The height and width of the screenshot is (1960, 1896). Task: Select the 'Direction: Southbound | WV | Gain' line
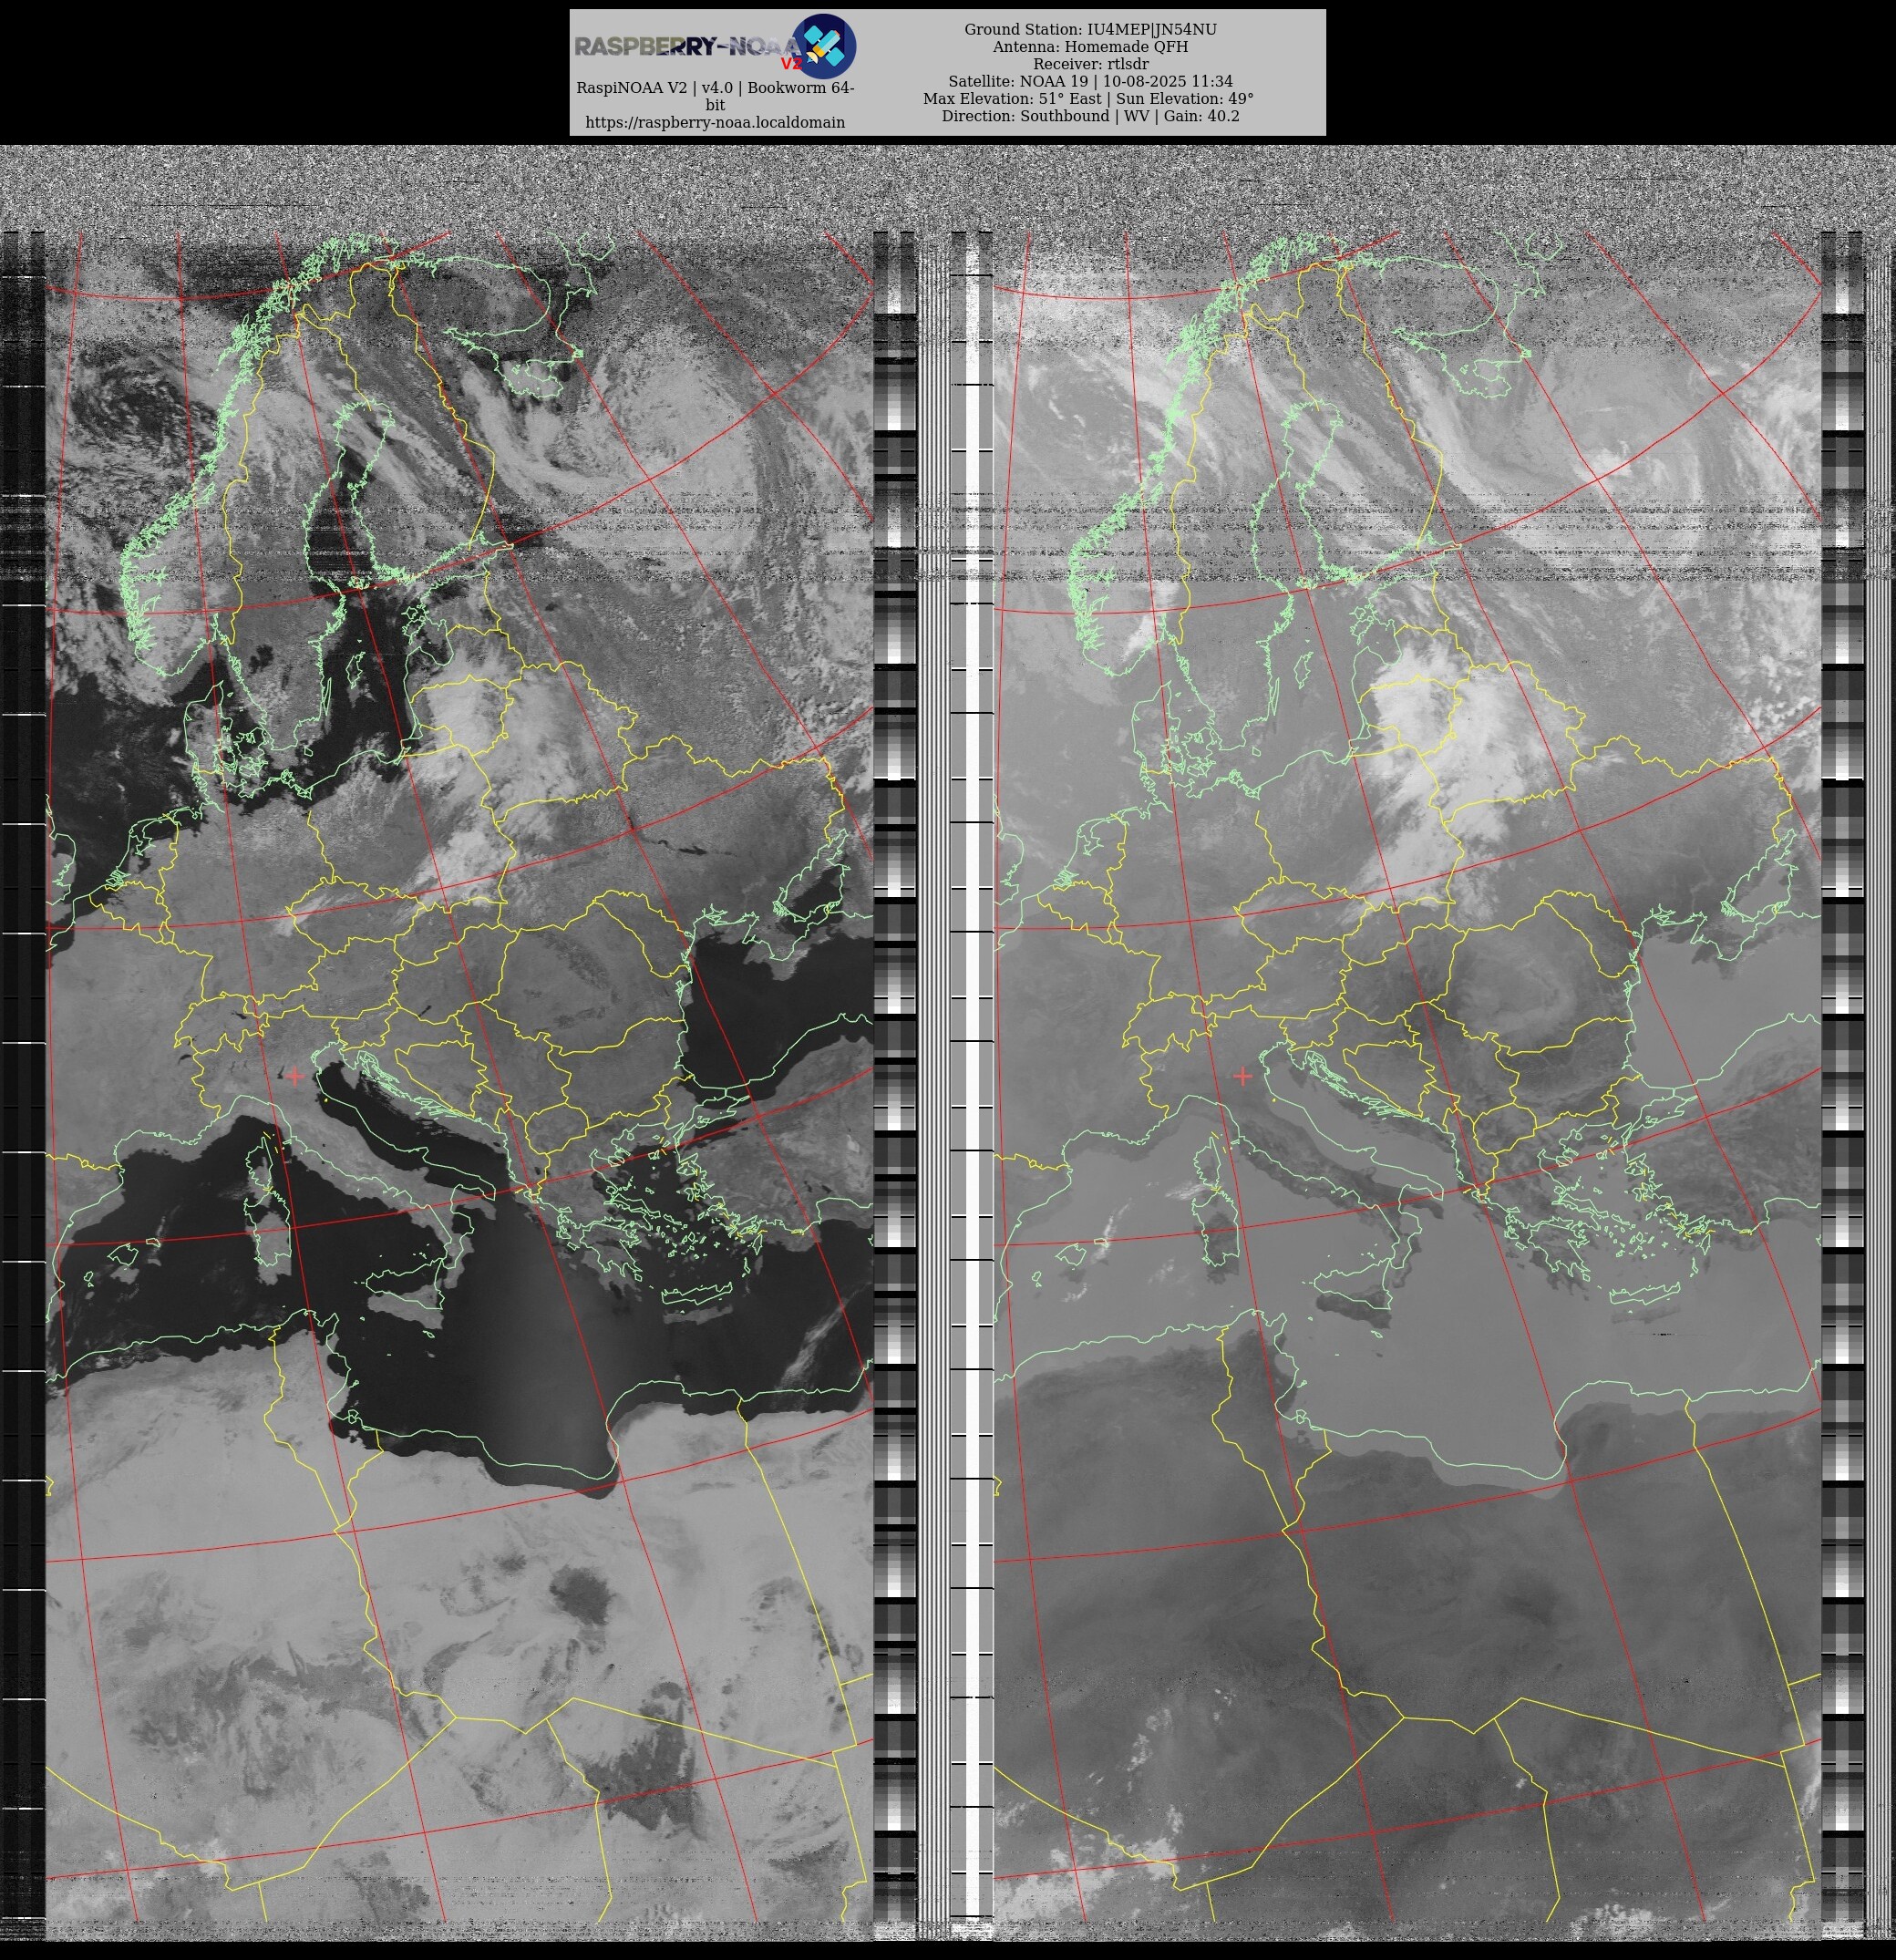(1090, 116)
